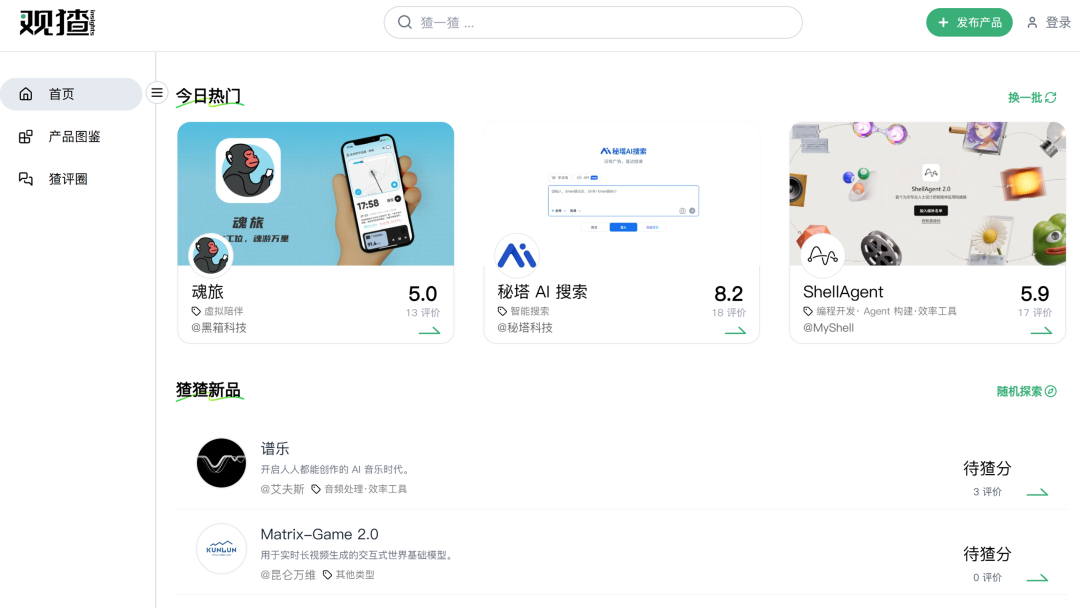Image resolution: width=1080 pixels, height=608 pixels.
Task: Click the @黑箱科技 author link
Action: [219, 328]
